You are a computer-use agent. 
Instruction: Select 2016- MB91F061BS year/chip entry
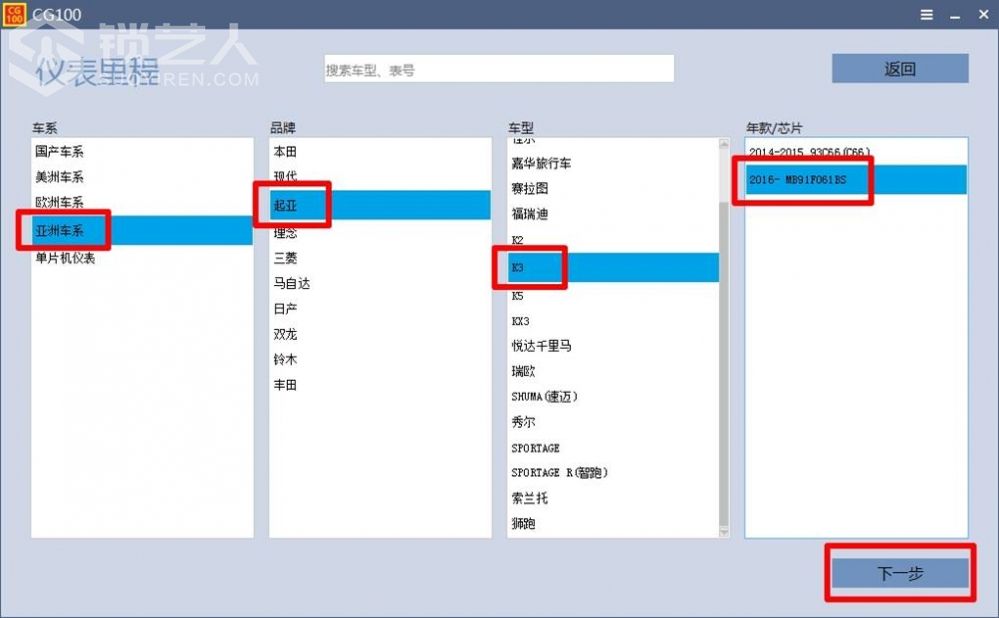click(856, 180)
